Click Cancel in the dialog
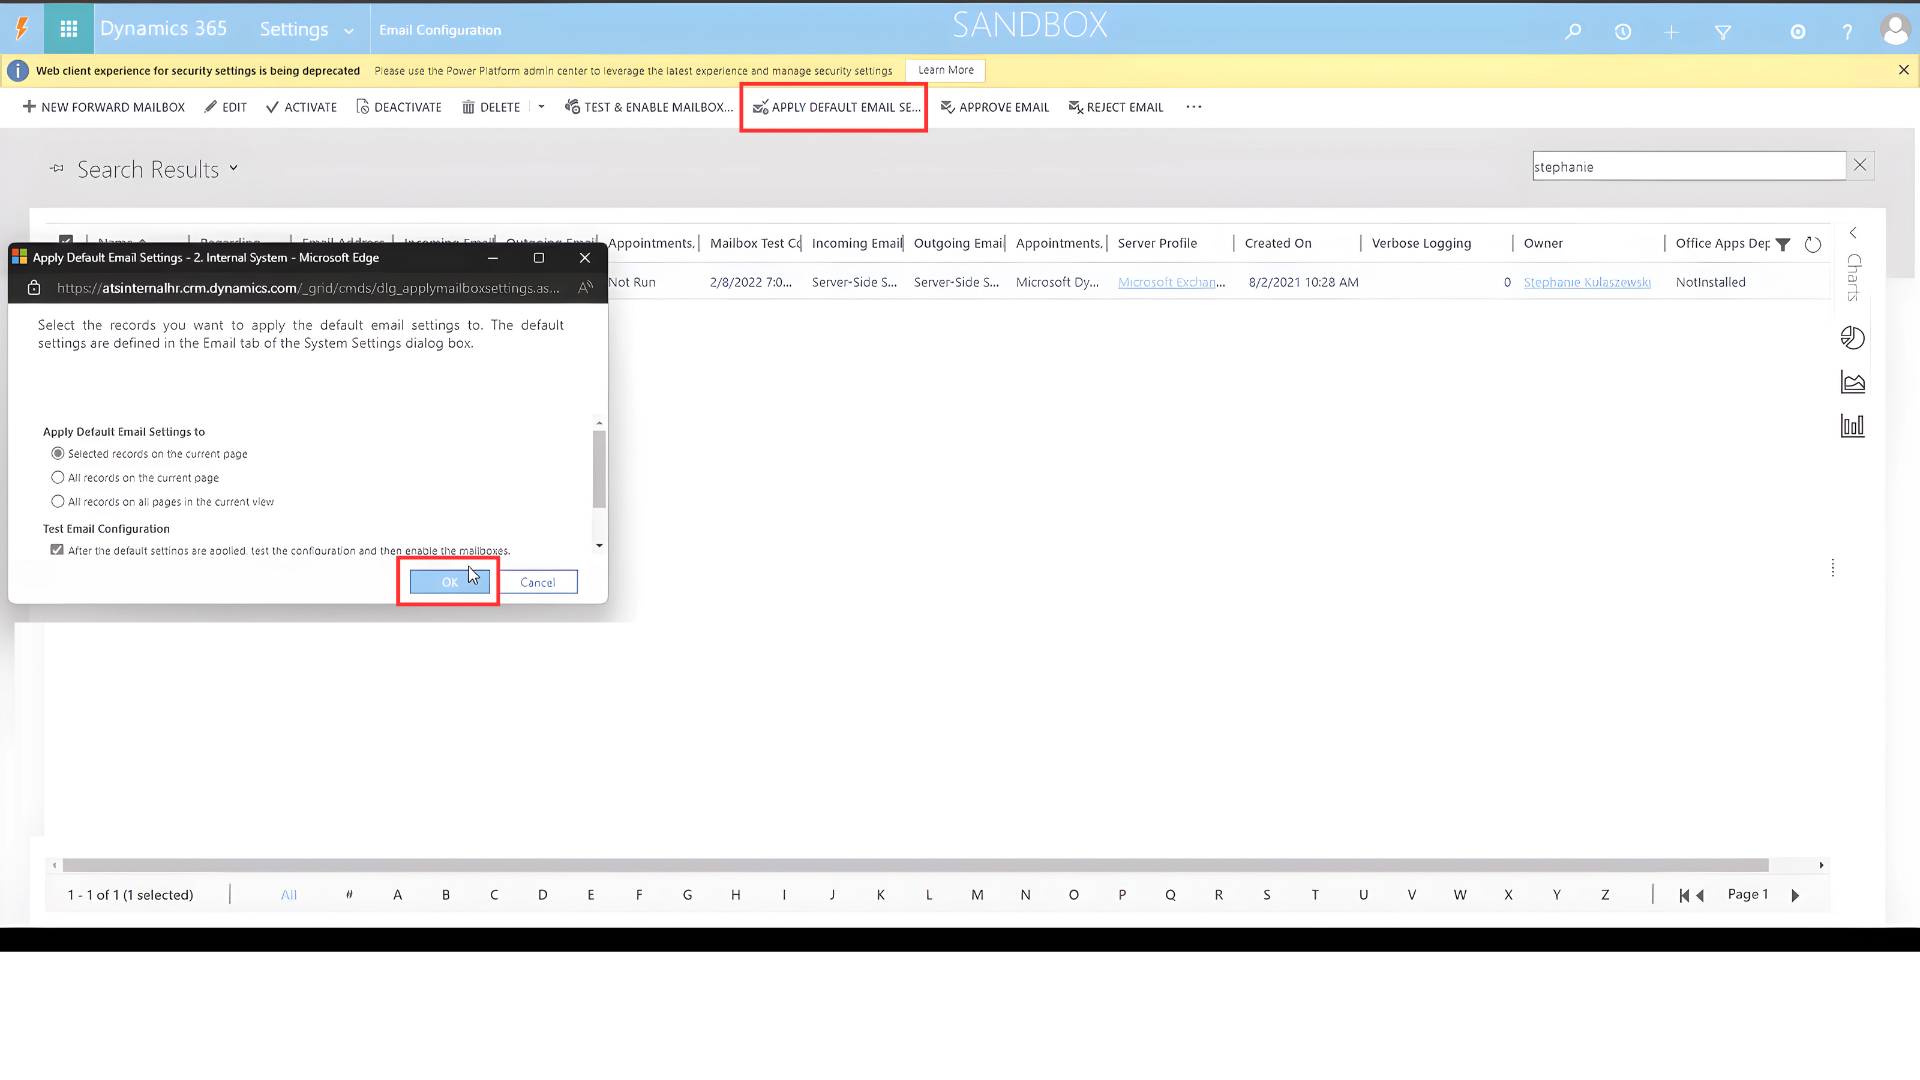 [x=538, y=582]
